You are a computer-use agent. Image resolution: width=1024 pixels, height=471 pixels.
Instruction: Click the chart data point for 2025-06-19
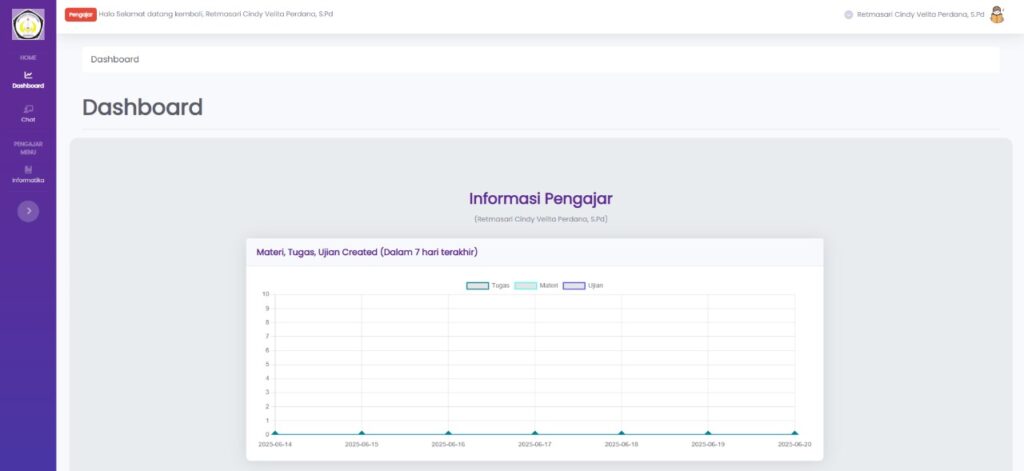[708, 434]
